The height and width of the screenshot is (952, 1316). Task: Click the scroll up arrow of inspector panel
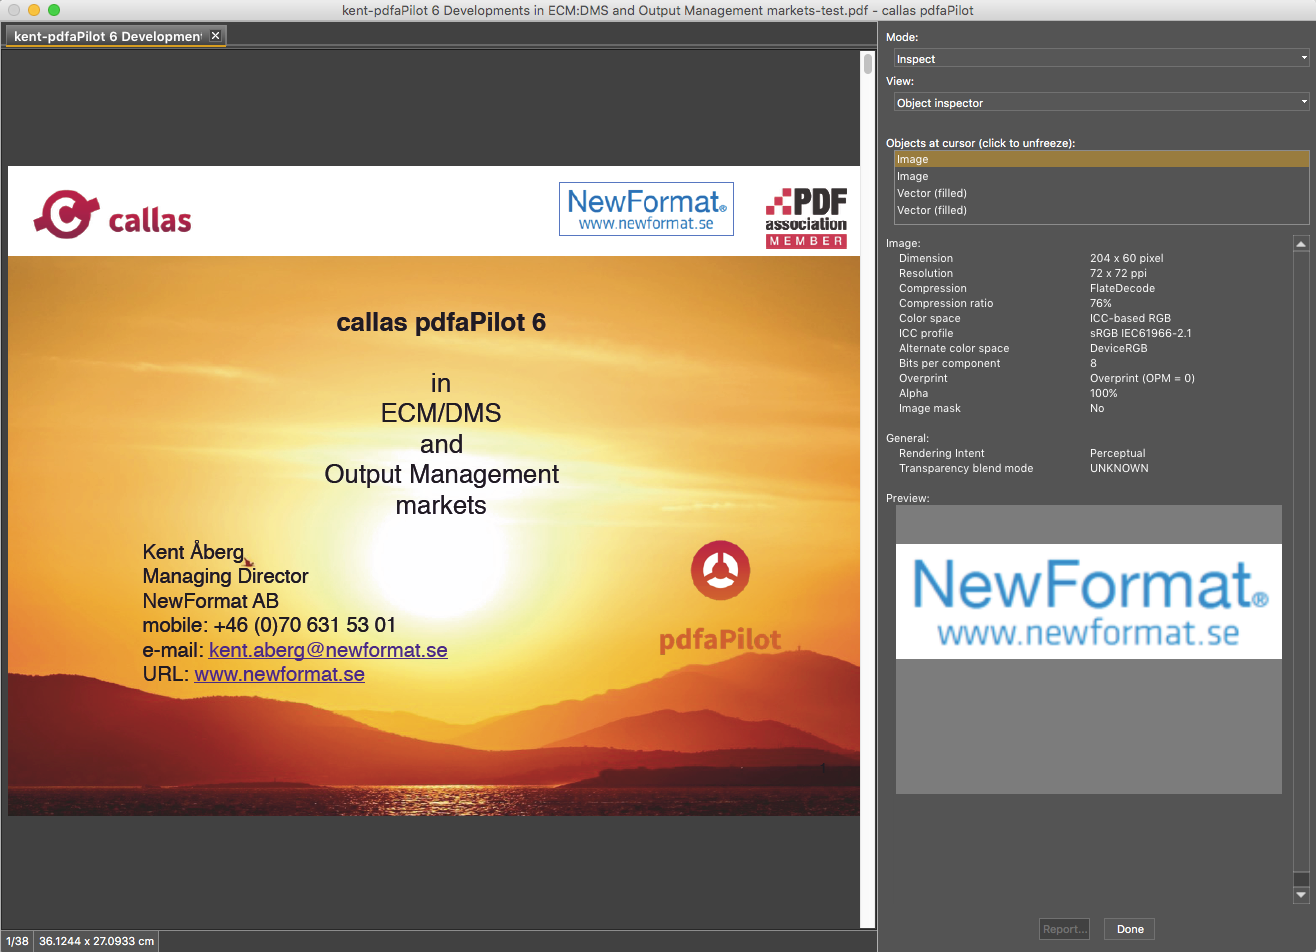[1301, 244]
